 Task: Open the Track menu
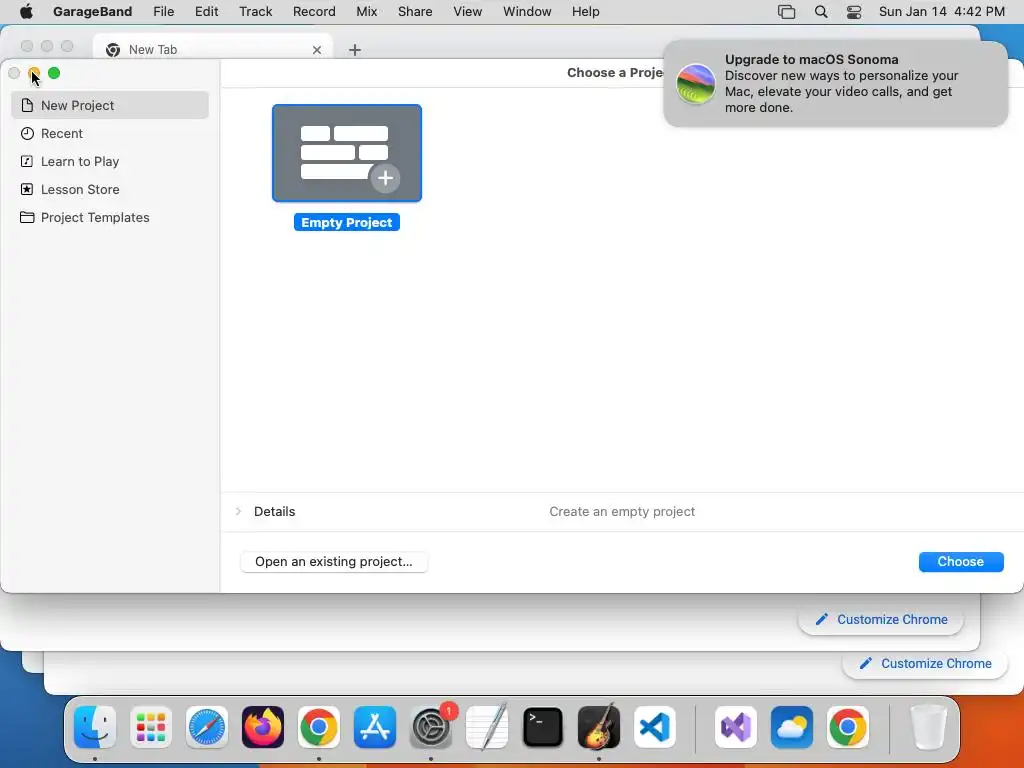point(255,12)
